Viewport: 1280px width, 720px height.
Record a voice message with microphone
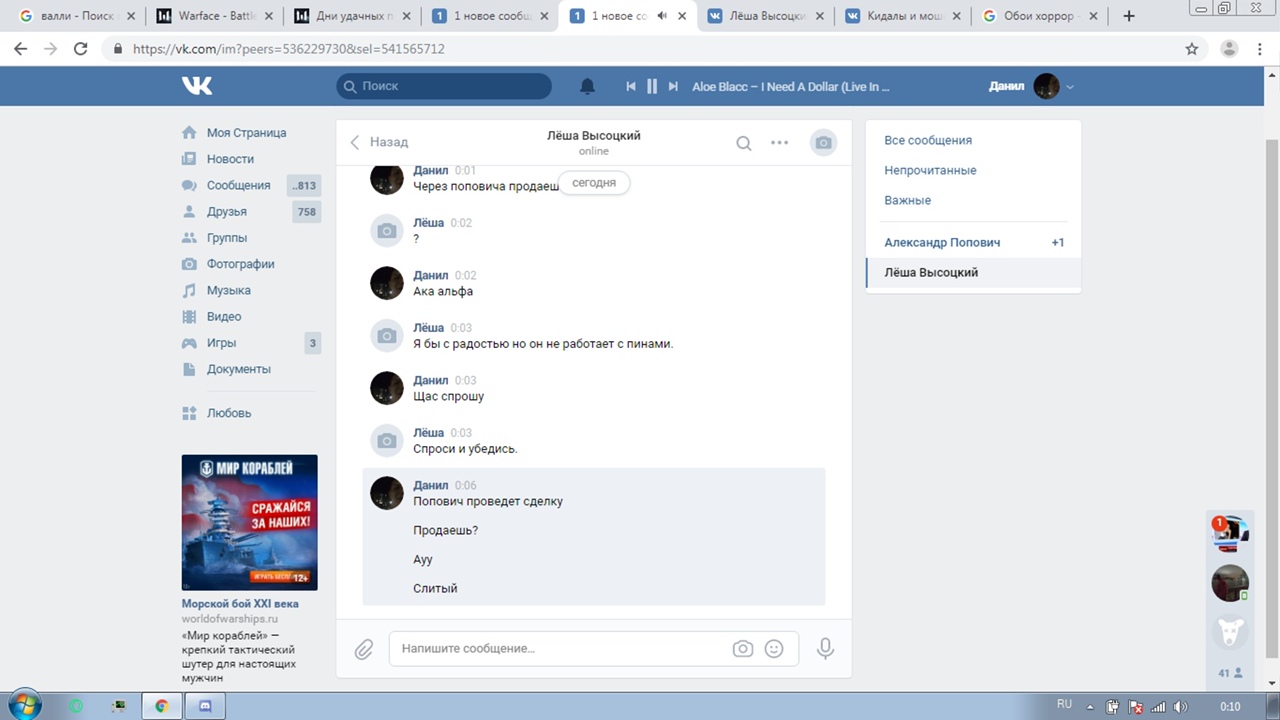coord(825,649)
